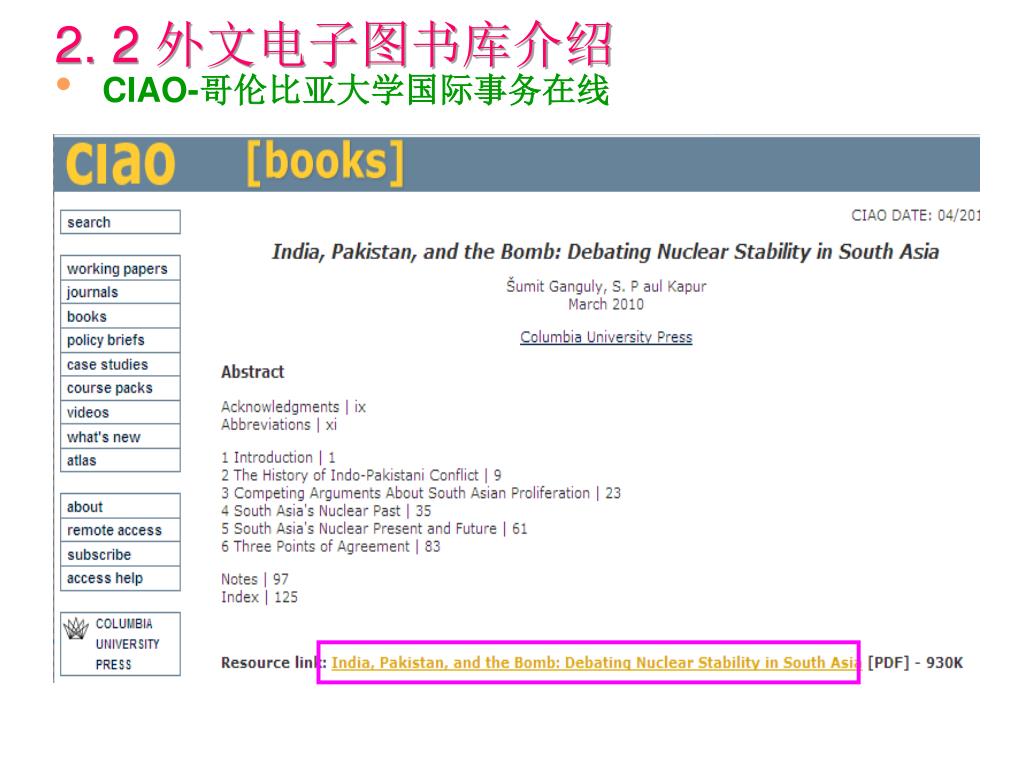Select books in sidebar menu
Image resolution: width=1024 pixels, height=768 pixels.
click(x=120, y=316)
